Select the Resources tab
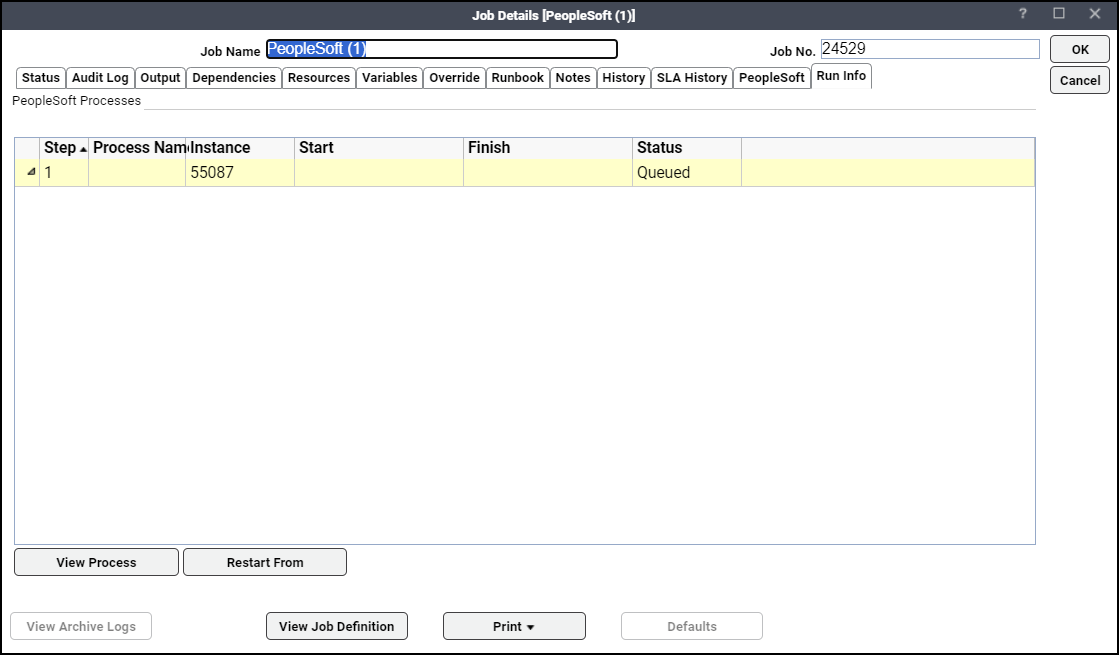The height and width of the screenshot is (655, 1119). pos(319,78)
